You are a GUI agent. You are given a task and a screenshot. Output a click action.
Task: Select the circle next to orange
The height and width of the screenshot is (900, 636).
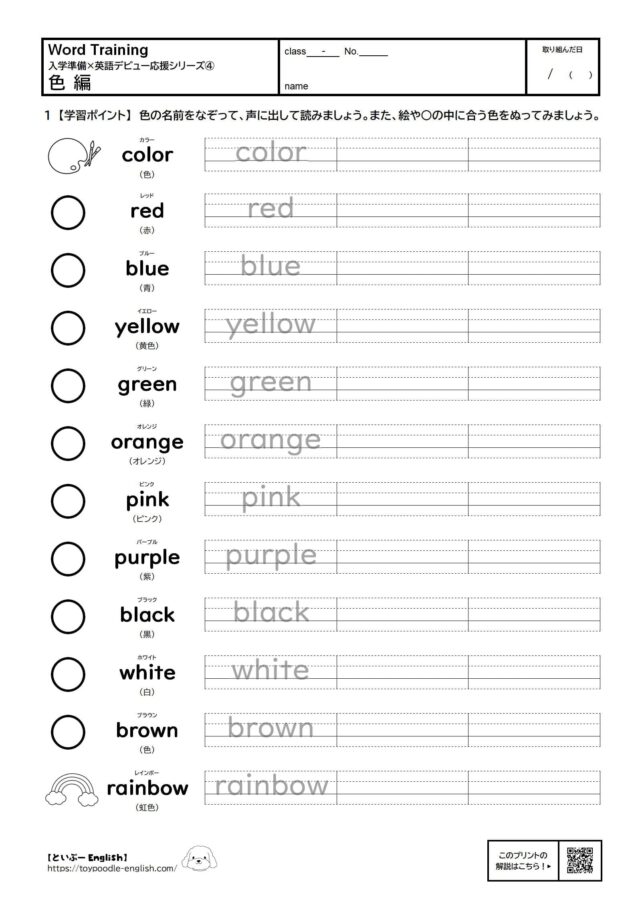coord(67,442)
